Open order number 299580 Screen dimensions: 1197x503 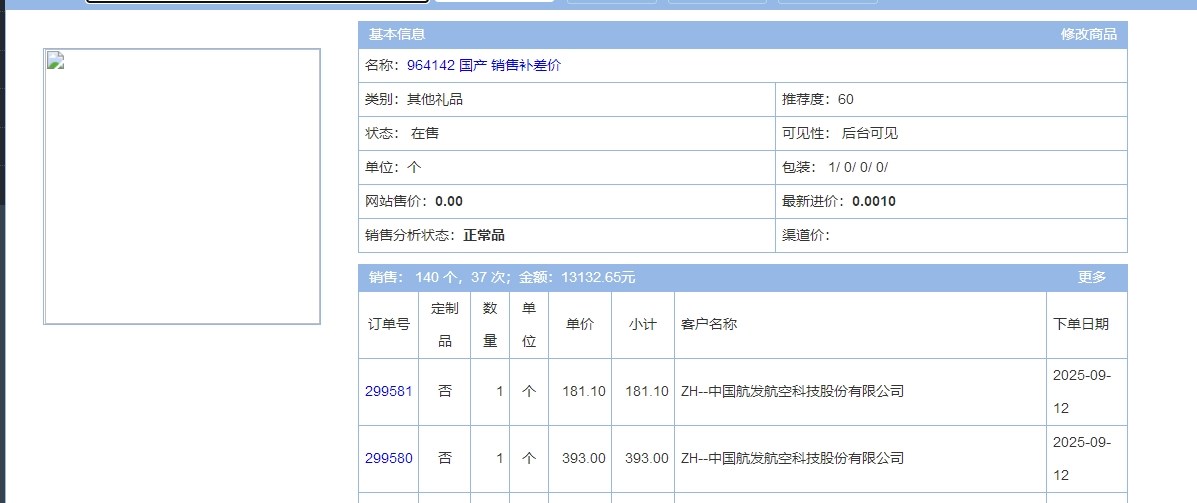coord(388,459)
